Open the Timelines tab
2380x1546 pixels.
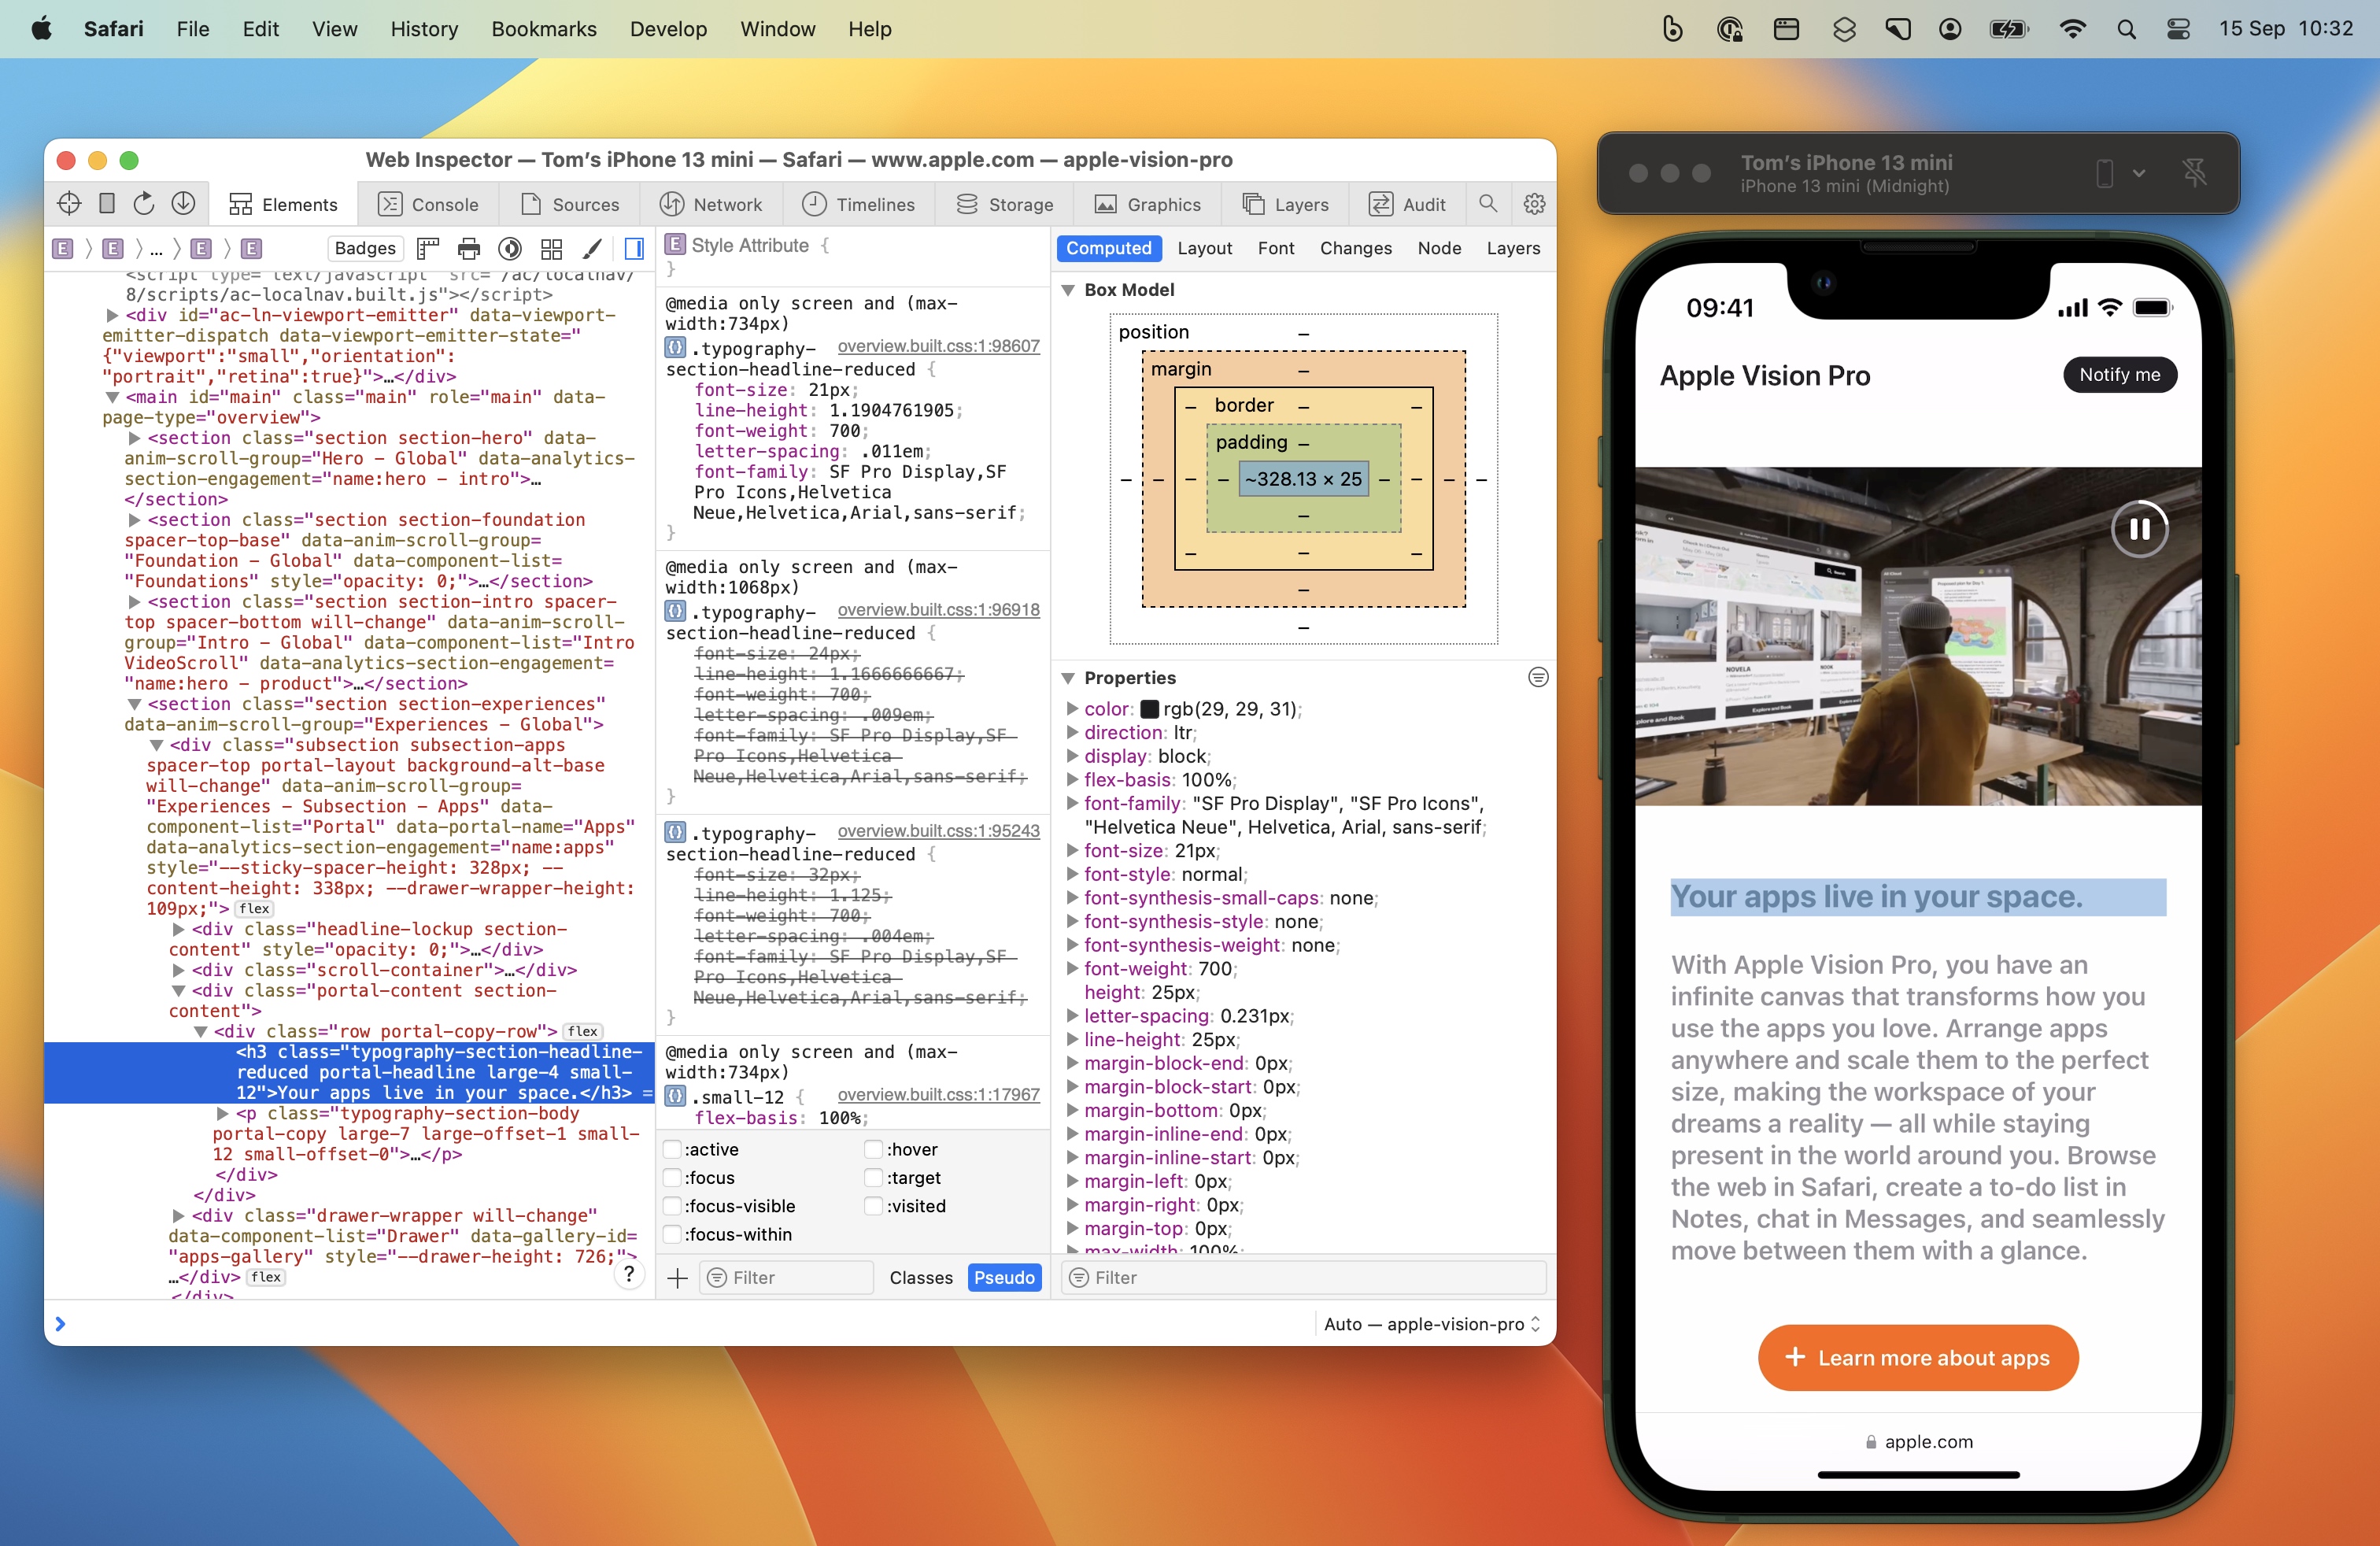tap(859, 204)
